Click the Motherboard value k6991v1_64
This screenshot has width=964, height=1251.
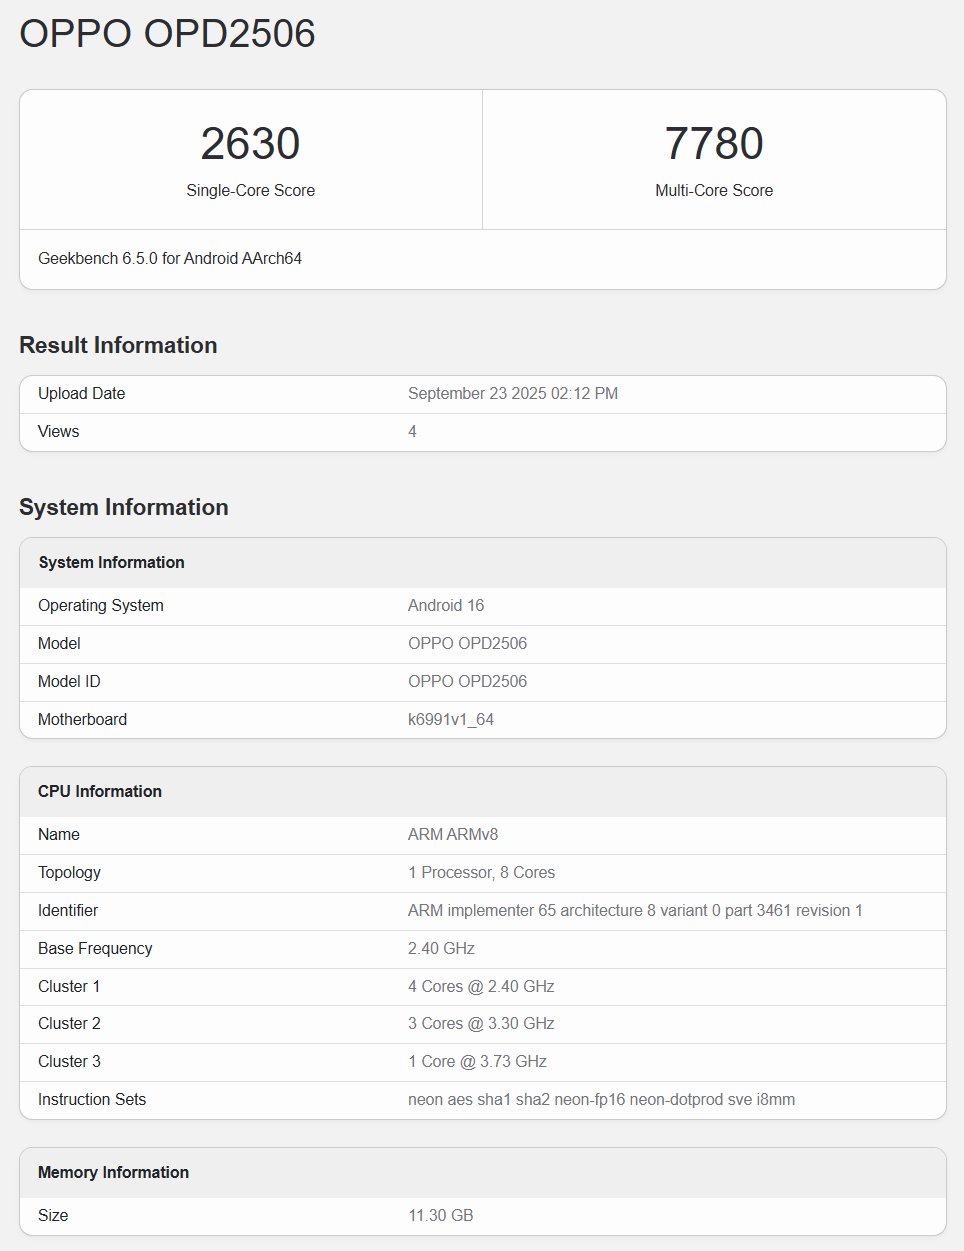pos(450,719)
